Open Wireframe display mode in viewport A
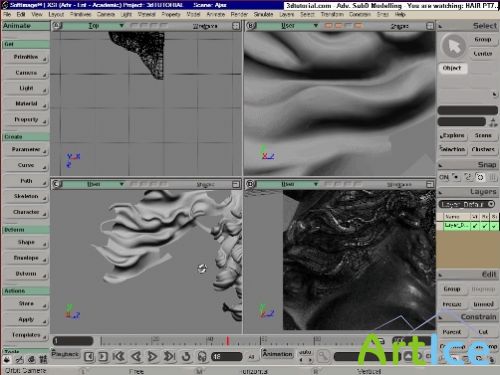500x375 pixels. 205,26
